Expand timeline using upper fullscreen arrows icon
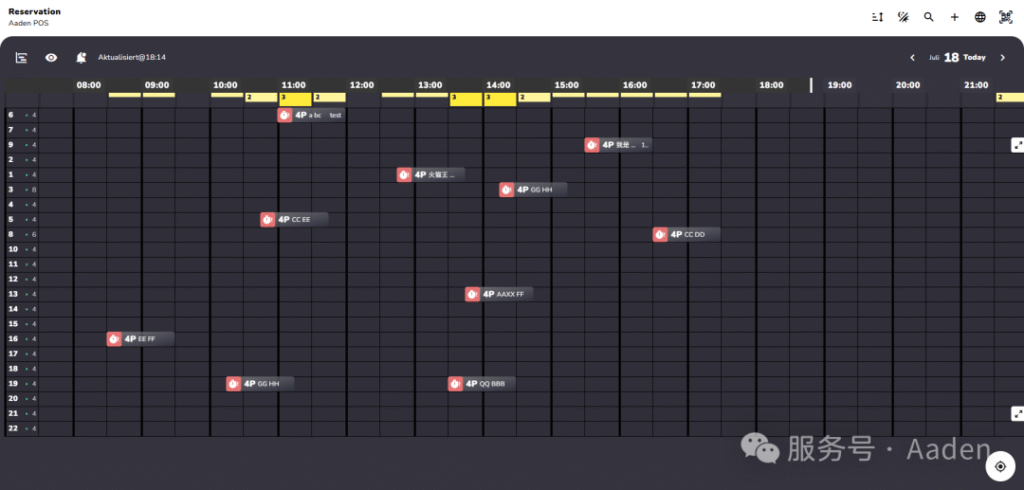The image size is (1024, 490). click(1017, 145)
